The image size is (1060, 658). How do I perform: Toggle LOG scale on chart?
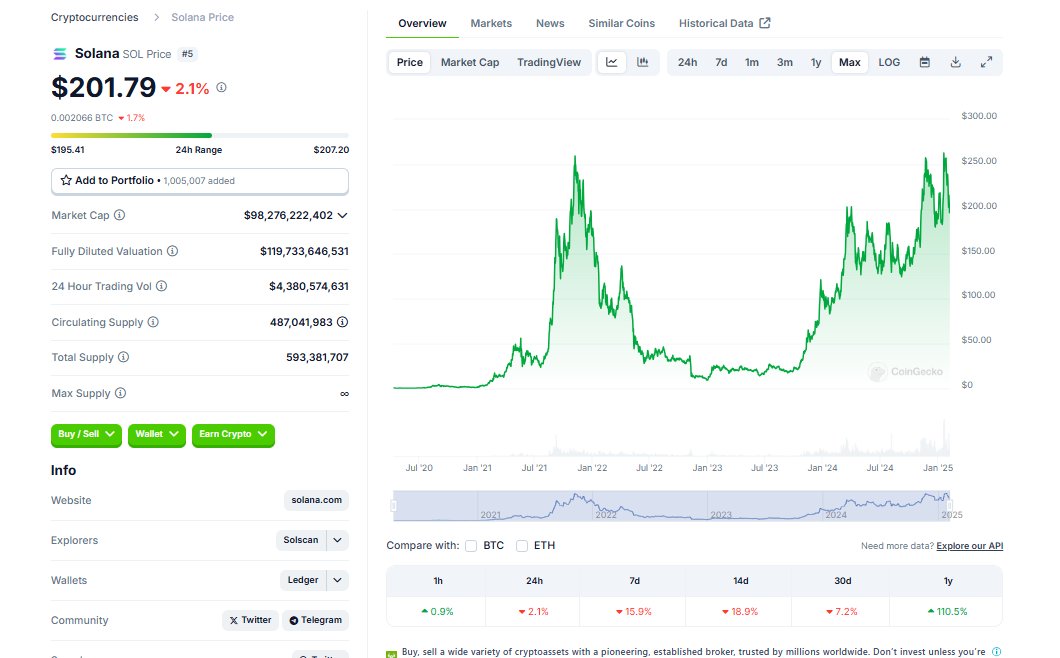889,62
